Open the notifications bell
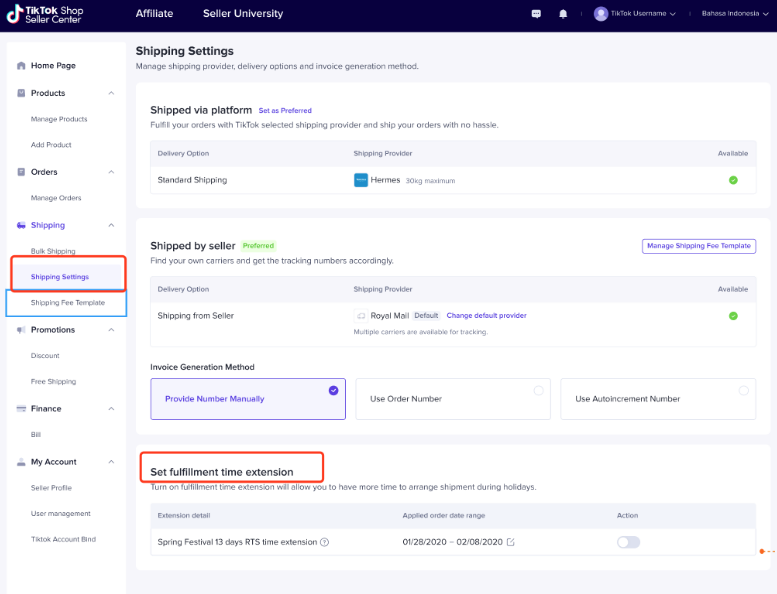The image size is (777, 594). 563,14
